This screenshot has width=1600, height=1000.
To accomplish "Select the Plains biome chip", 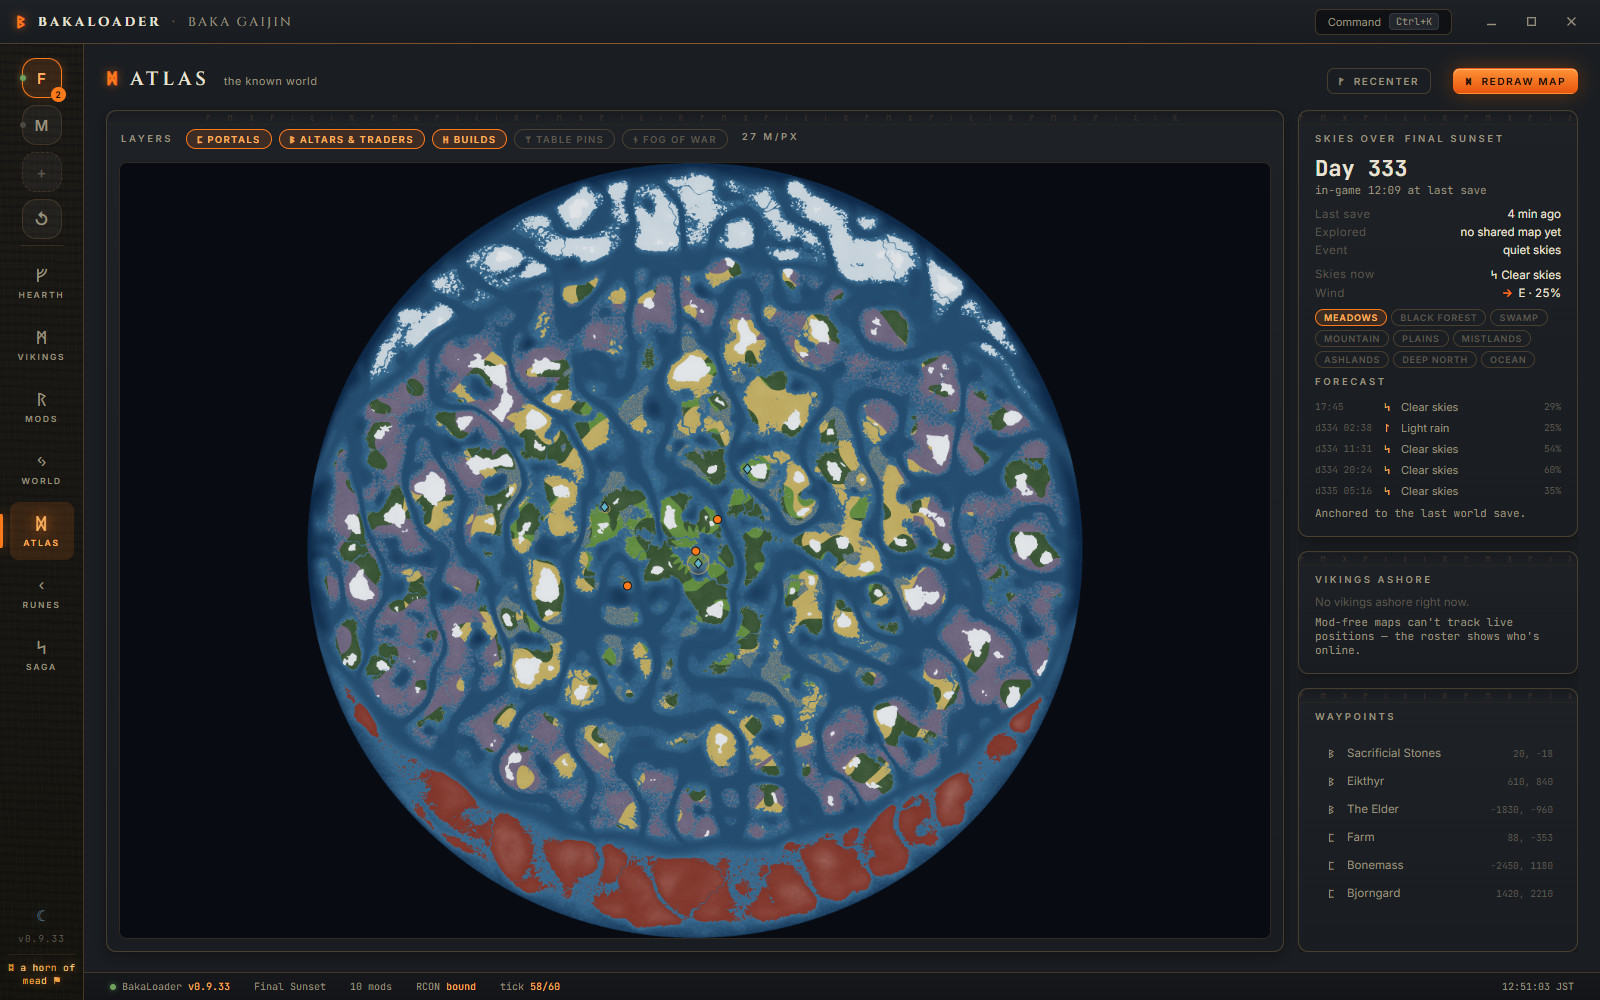I will coord(1421,339).
